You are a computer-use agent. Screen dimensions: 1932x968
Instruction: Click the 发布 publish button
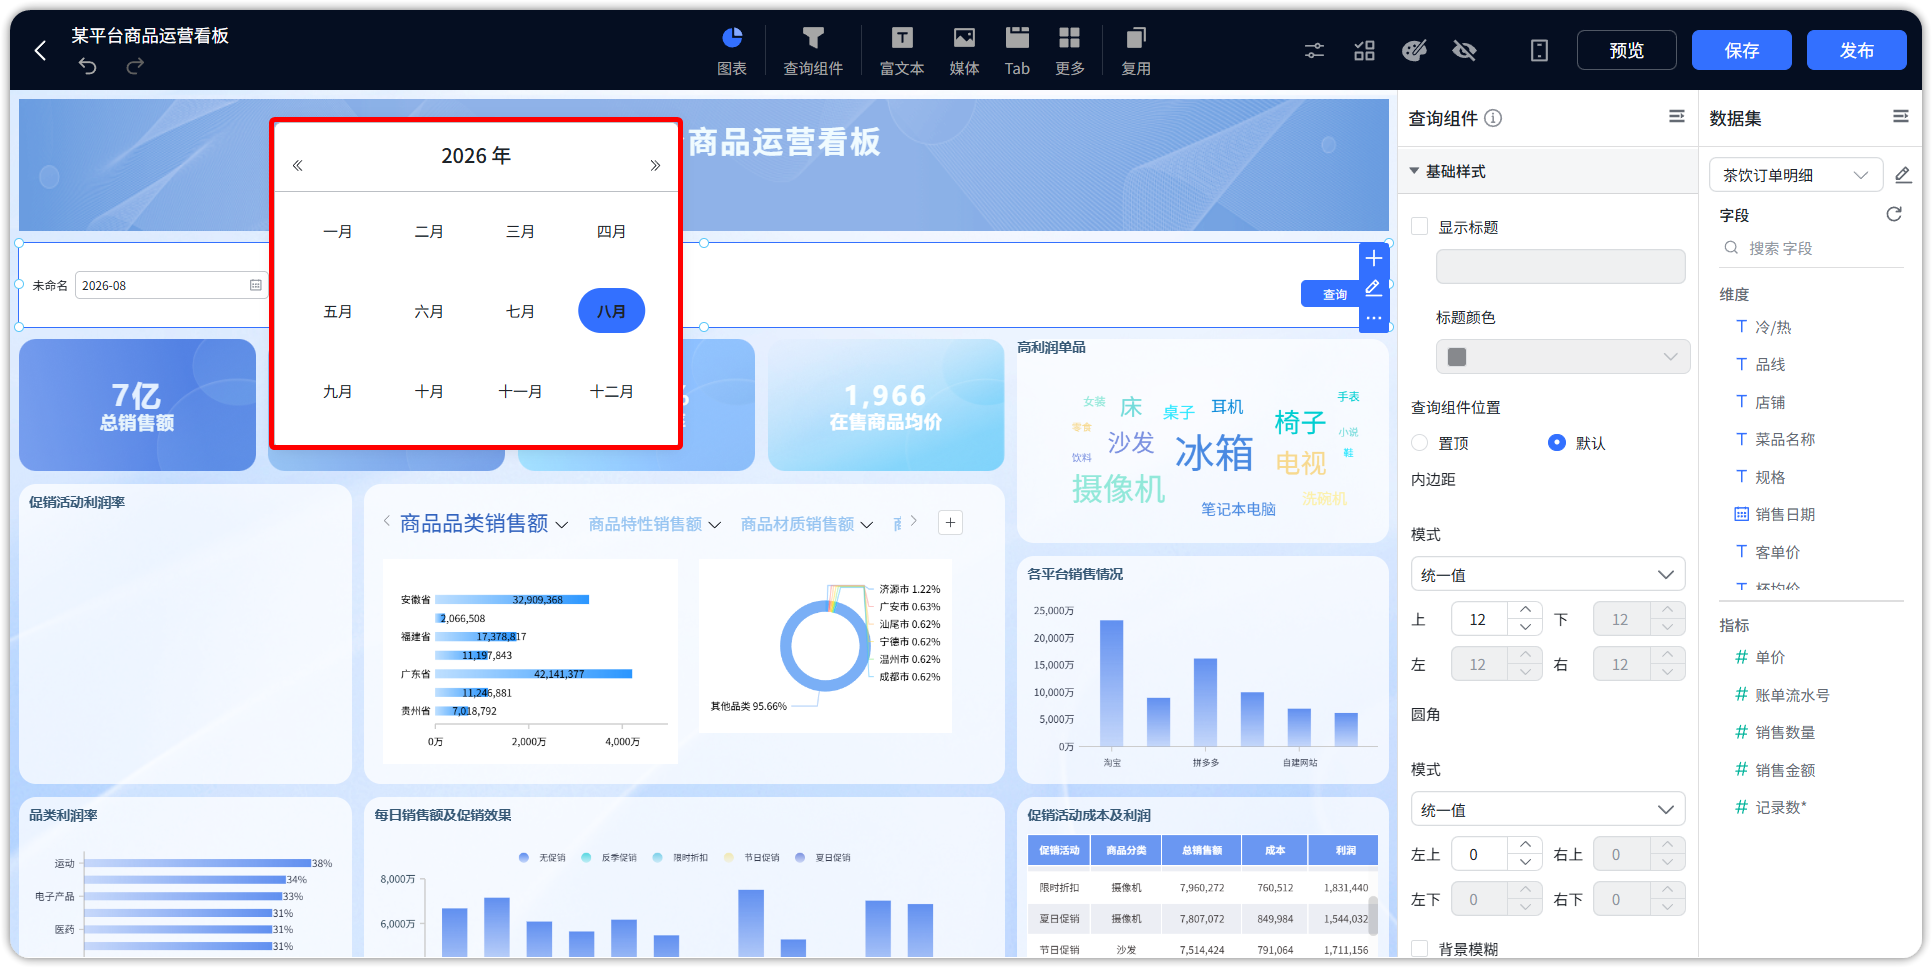[x=1857, y=50]
